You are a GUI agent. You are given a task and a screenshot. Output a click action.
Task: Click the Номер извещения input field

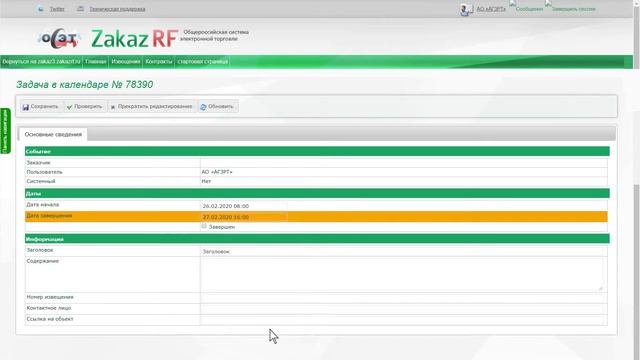pyautogui.click(x=403, y=298)
